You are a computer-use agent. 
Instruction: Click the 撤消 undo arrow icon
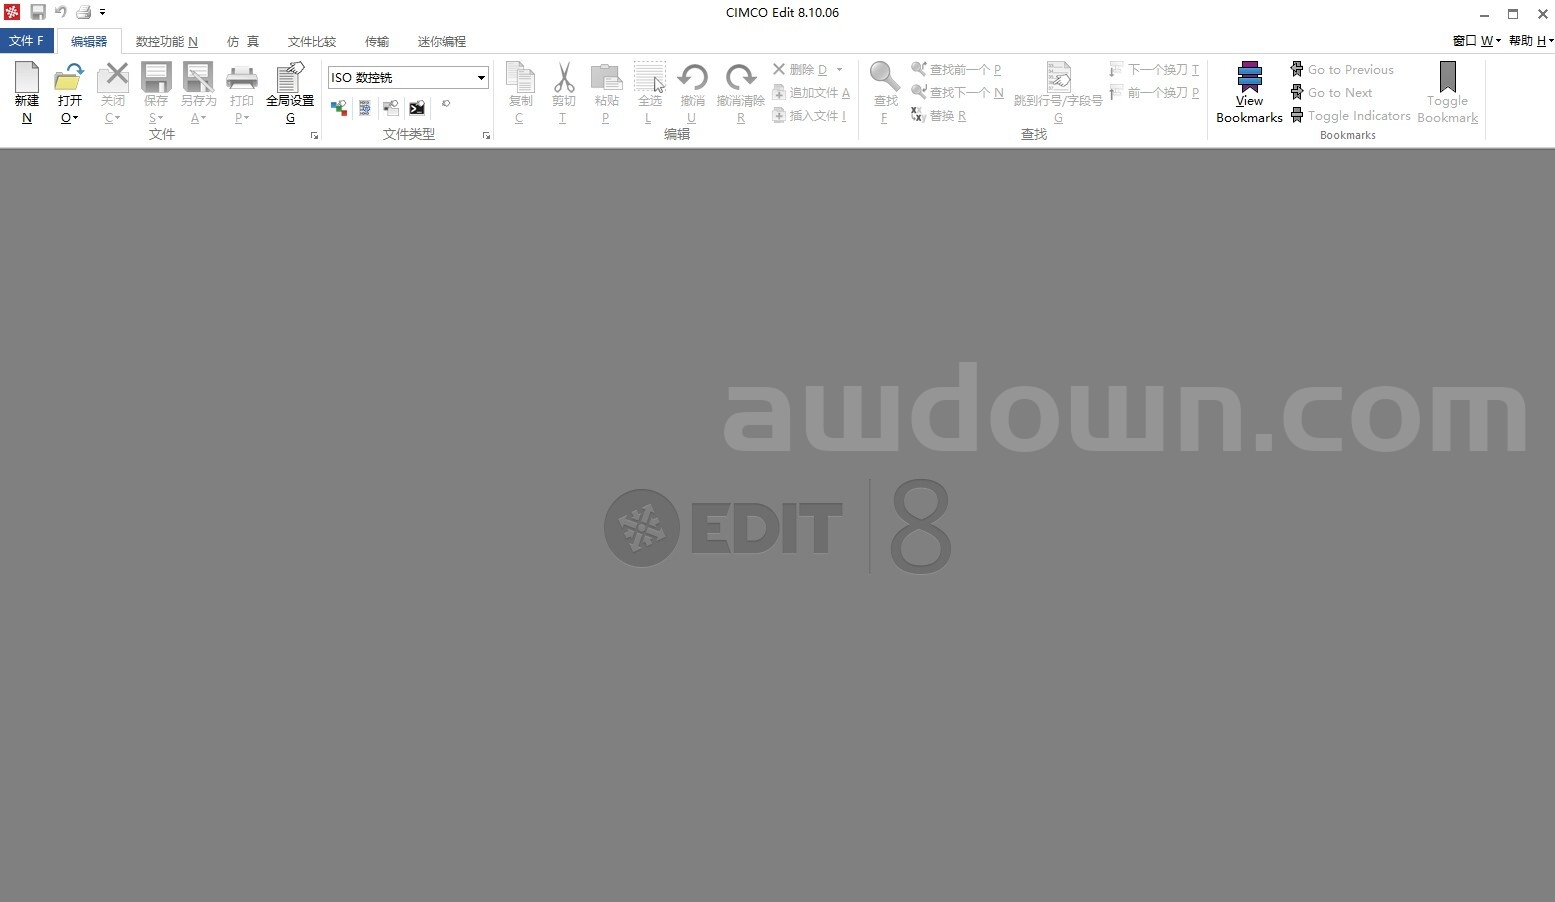[692, 78]
